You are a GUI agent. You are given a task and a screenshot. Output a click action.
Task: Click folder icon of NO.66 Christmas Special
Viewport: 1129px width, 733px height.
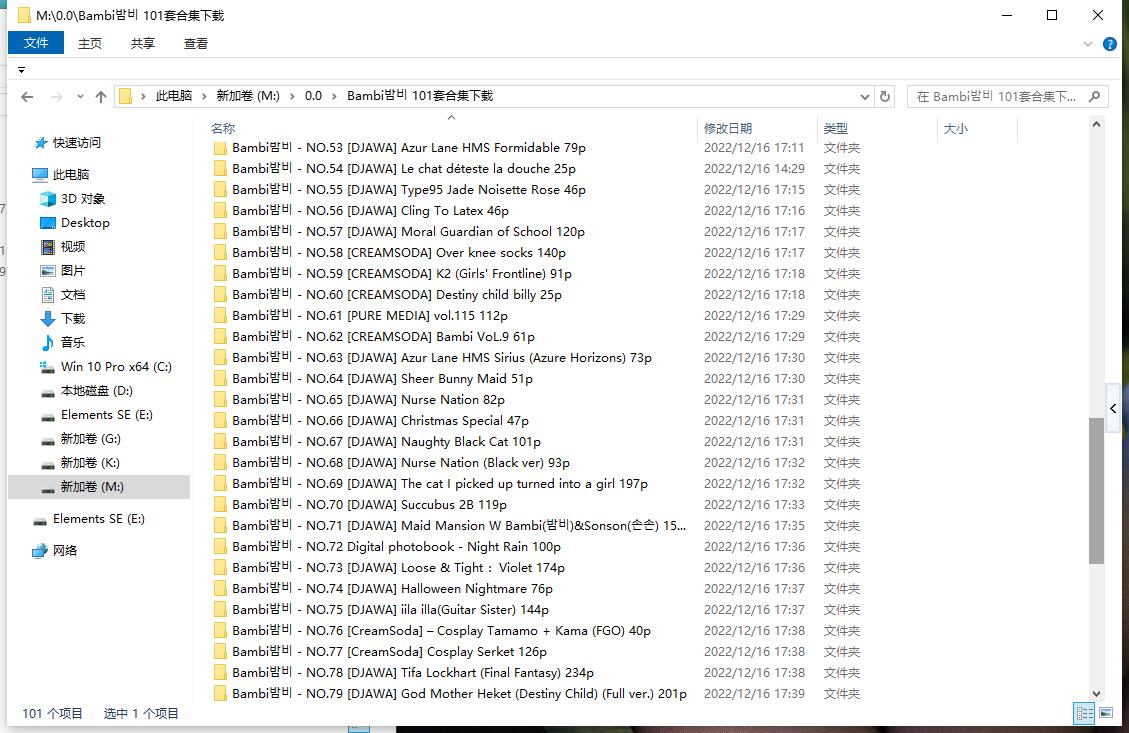click(x=220, y=421)
